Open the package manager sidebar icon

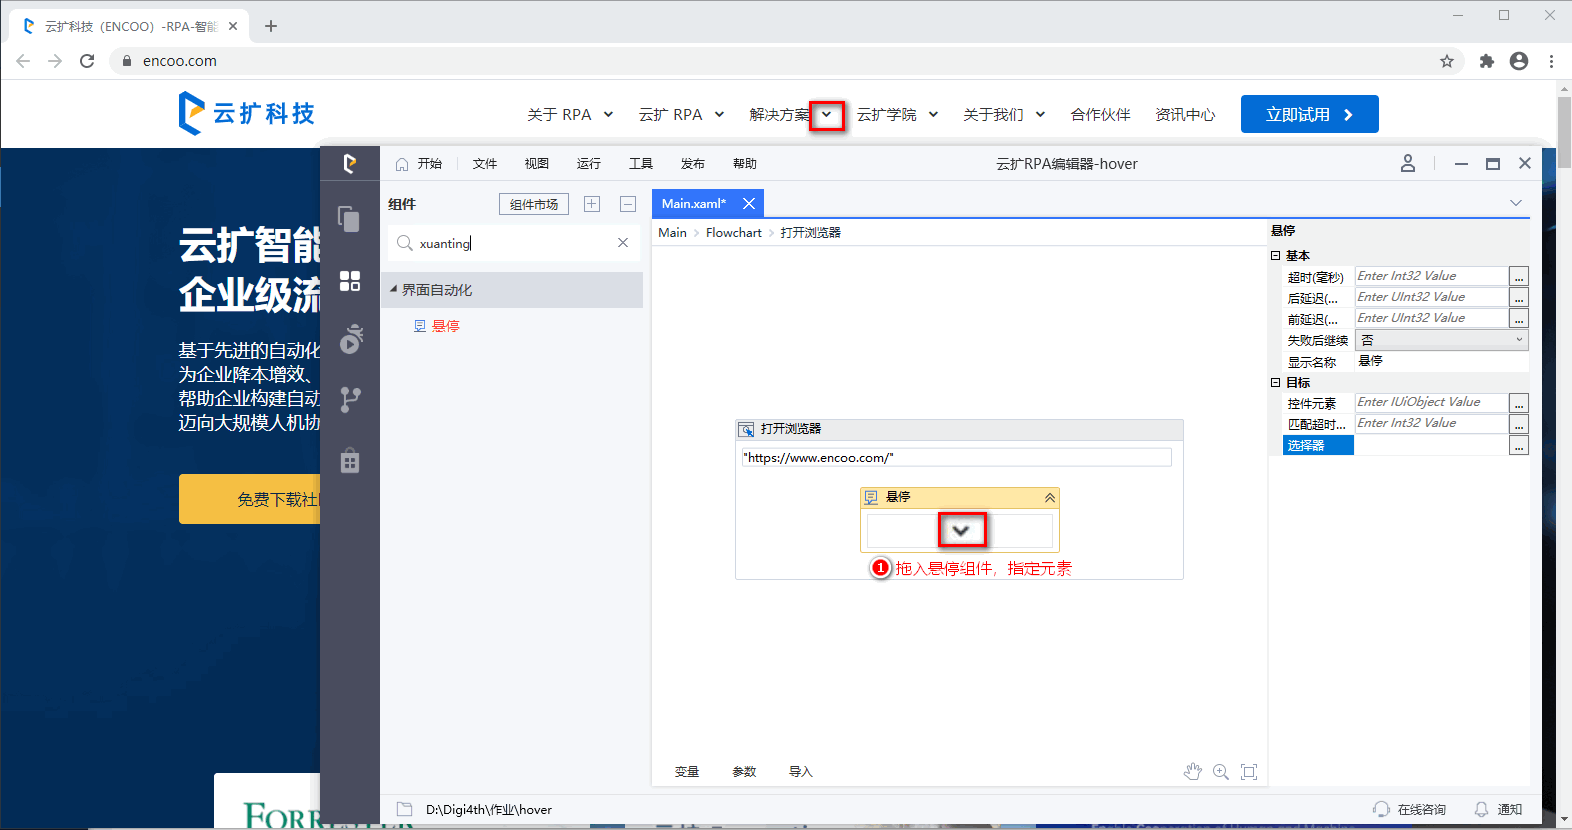(349, 460)
